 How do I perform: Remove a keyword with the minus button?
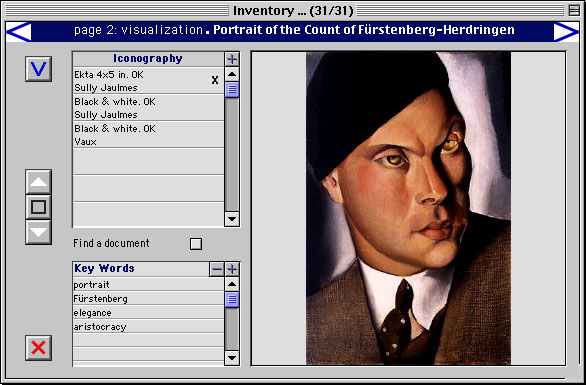pyautogui.click(x=217, y=269)
